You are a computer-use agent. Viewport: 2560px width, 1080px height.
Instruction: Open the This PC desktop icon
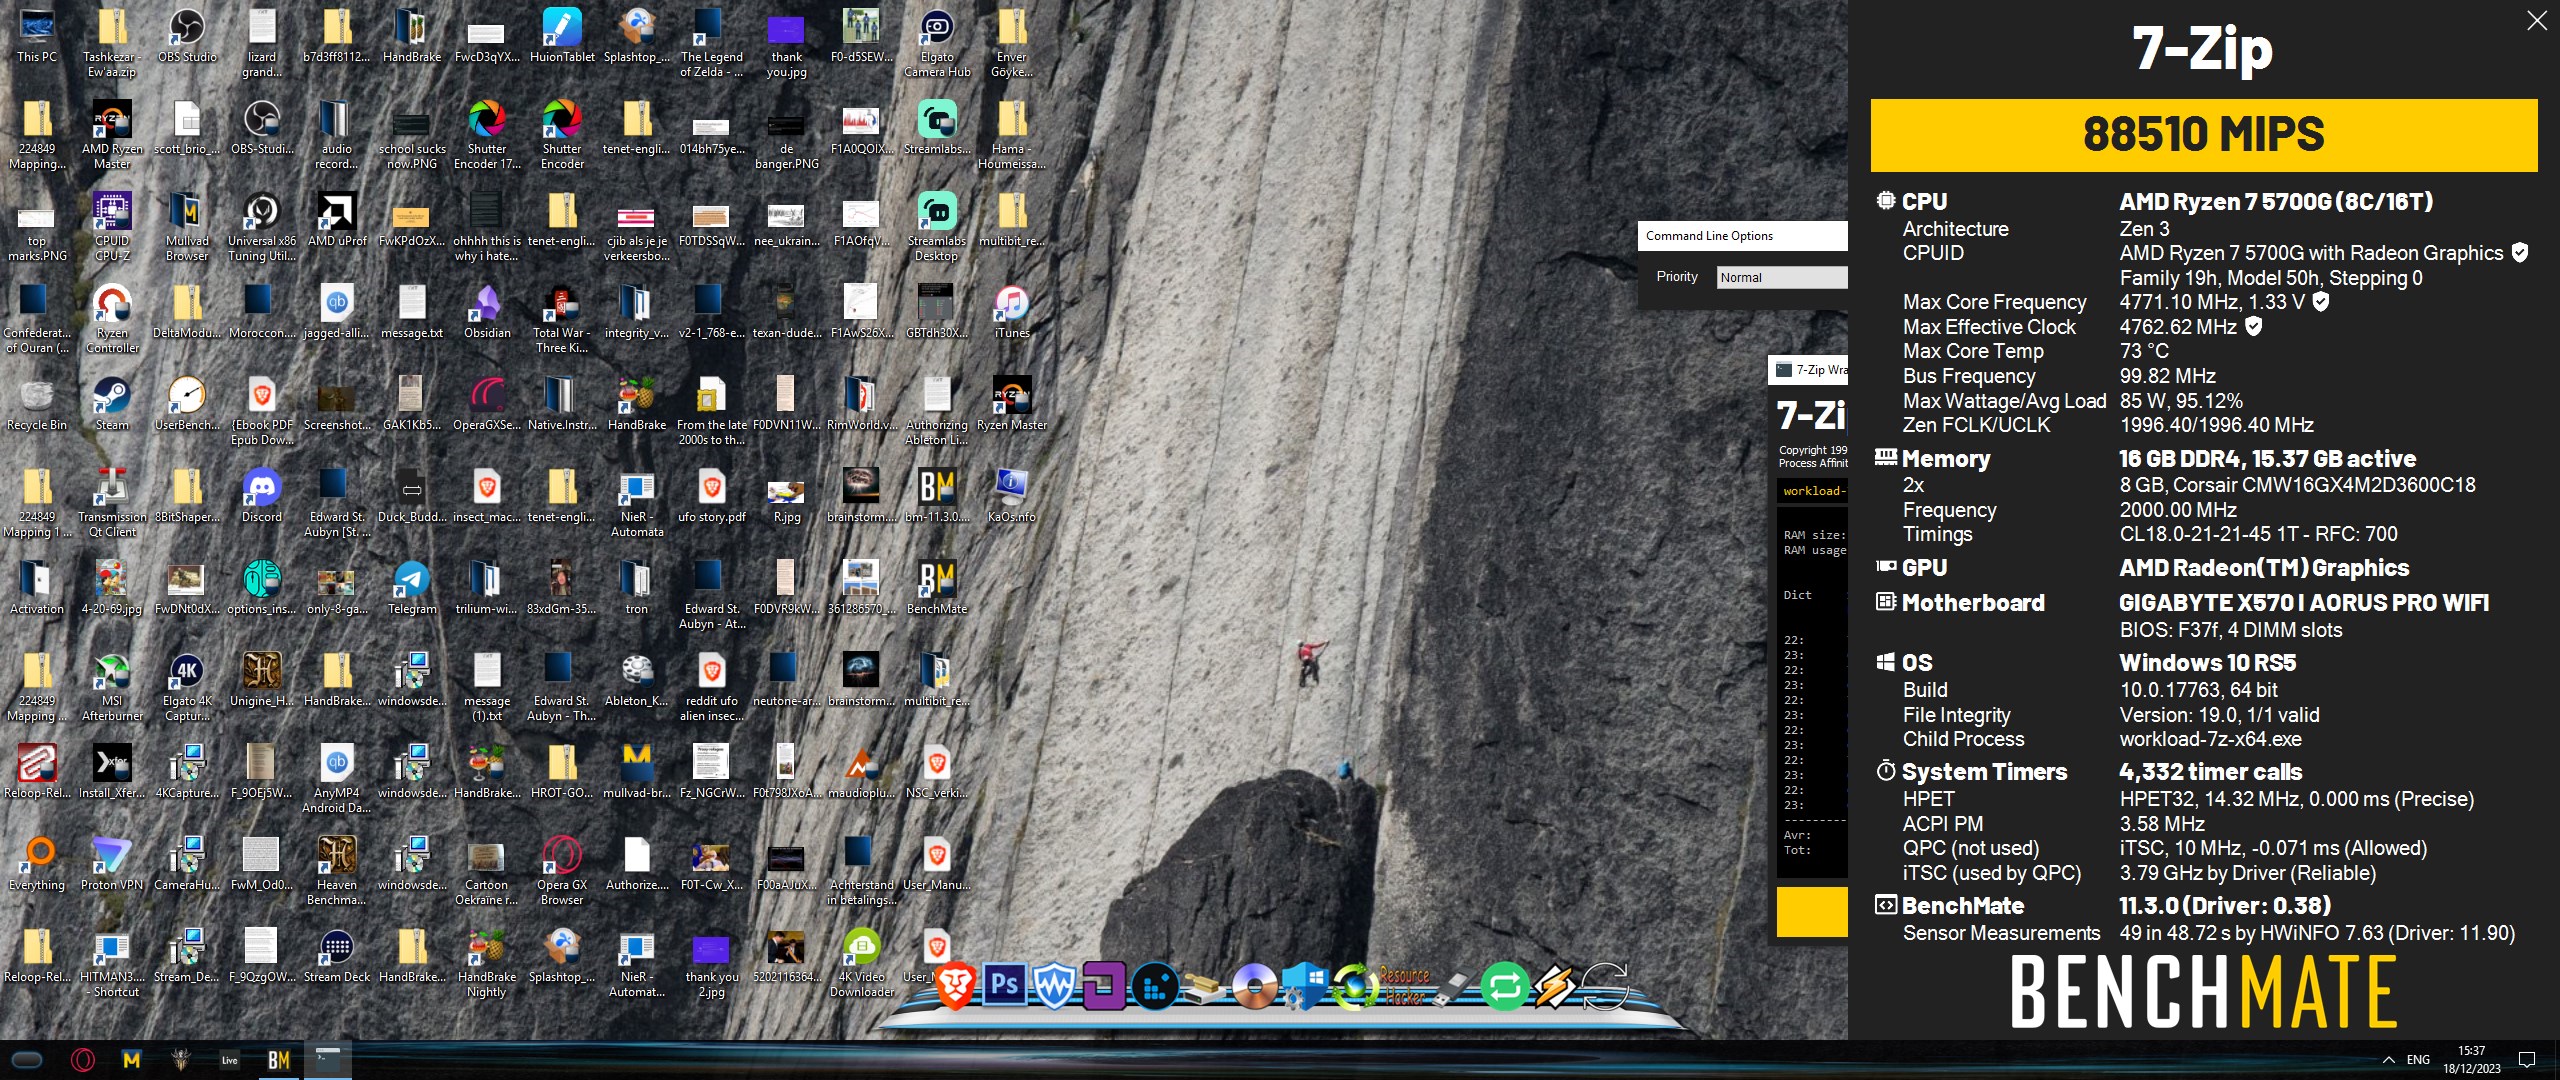[x=37, y=37]
